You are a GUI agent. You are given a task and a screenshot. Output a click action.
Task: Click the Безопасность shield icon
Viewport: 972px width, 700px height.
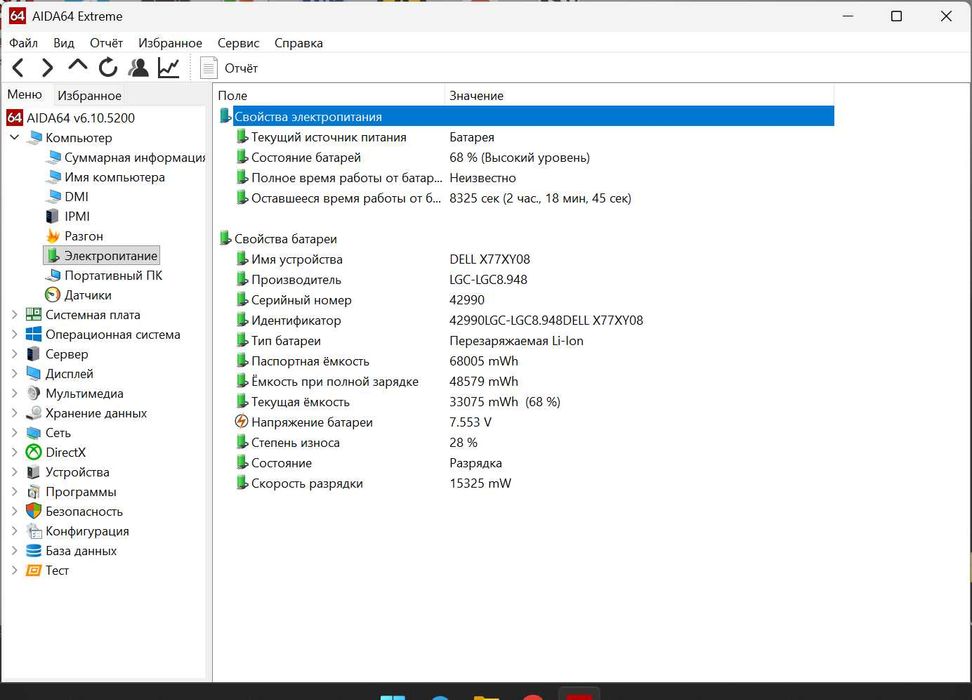[x=33, y=512]
